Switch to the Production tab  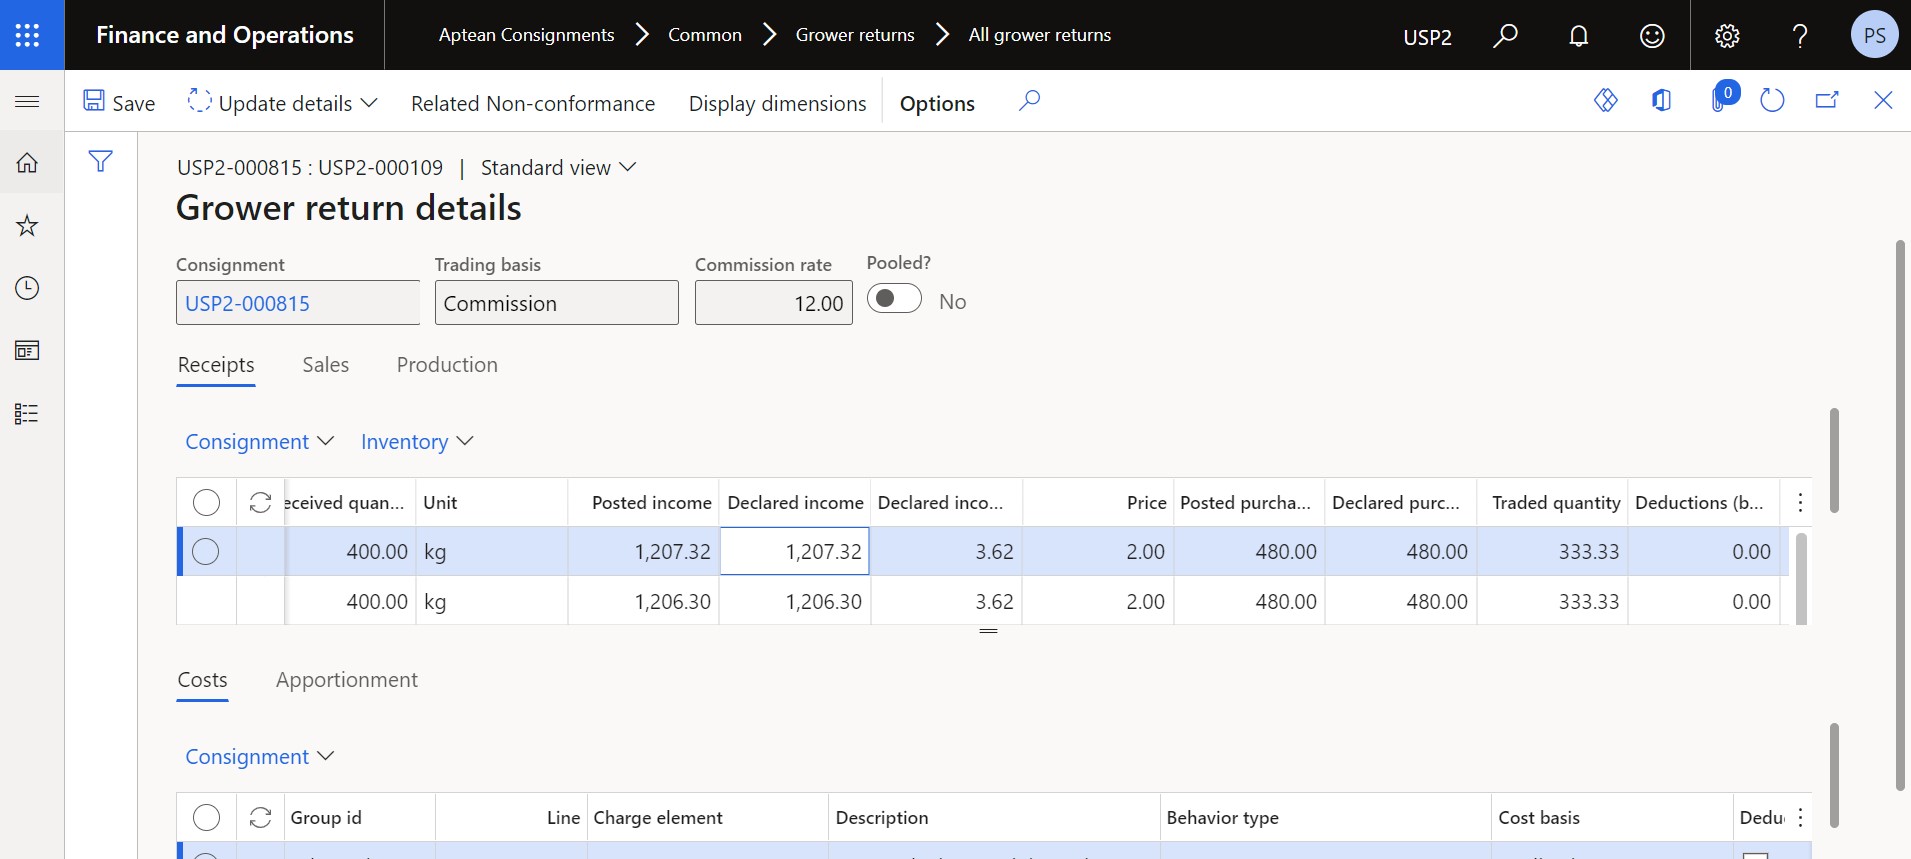tap(447, 365)
